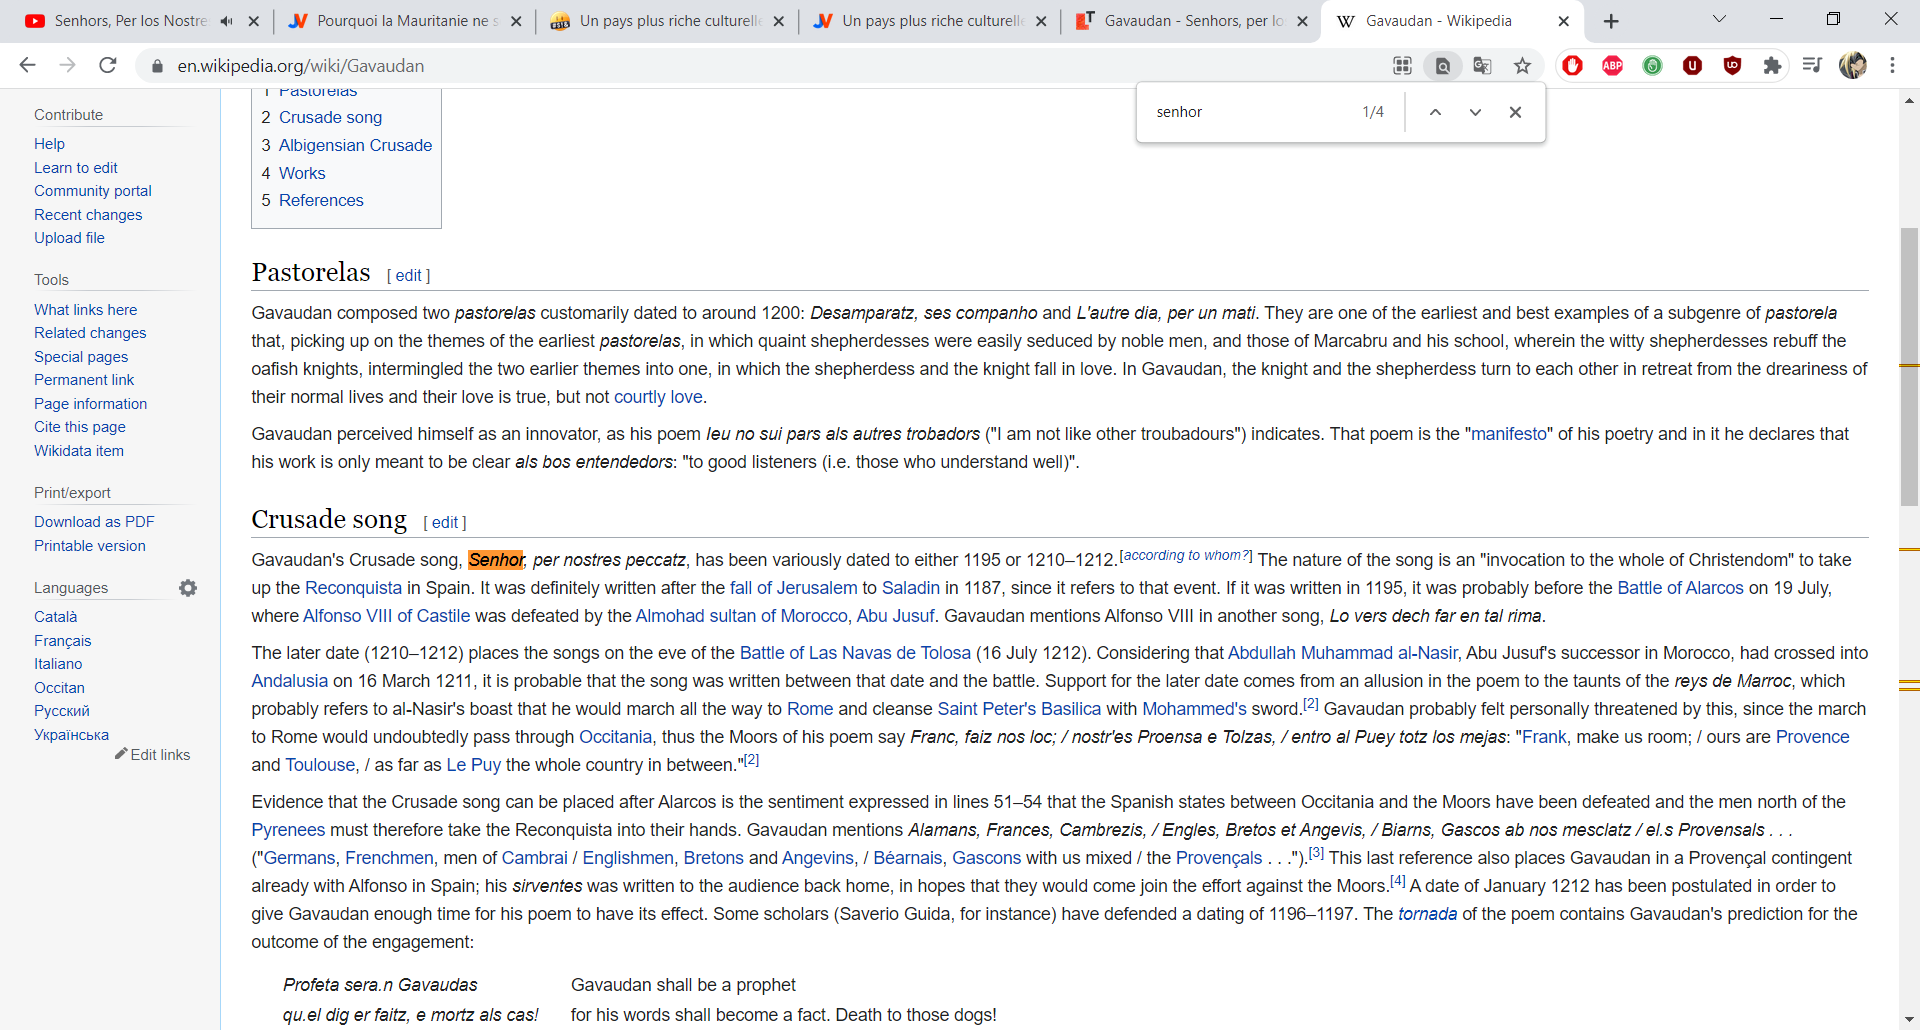Click Download as PDF in sidebar
Screen dimensions: 1920x1030
(94, 522)
